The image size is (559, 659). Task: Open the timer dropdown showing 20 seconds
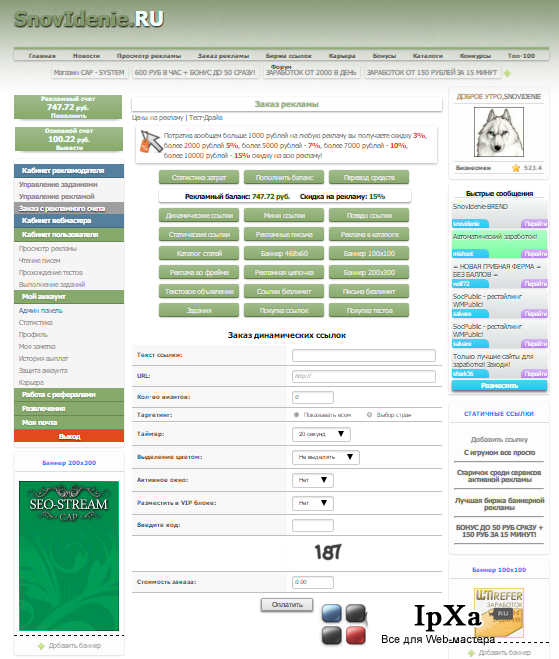click(x=321, y=434)
